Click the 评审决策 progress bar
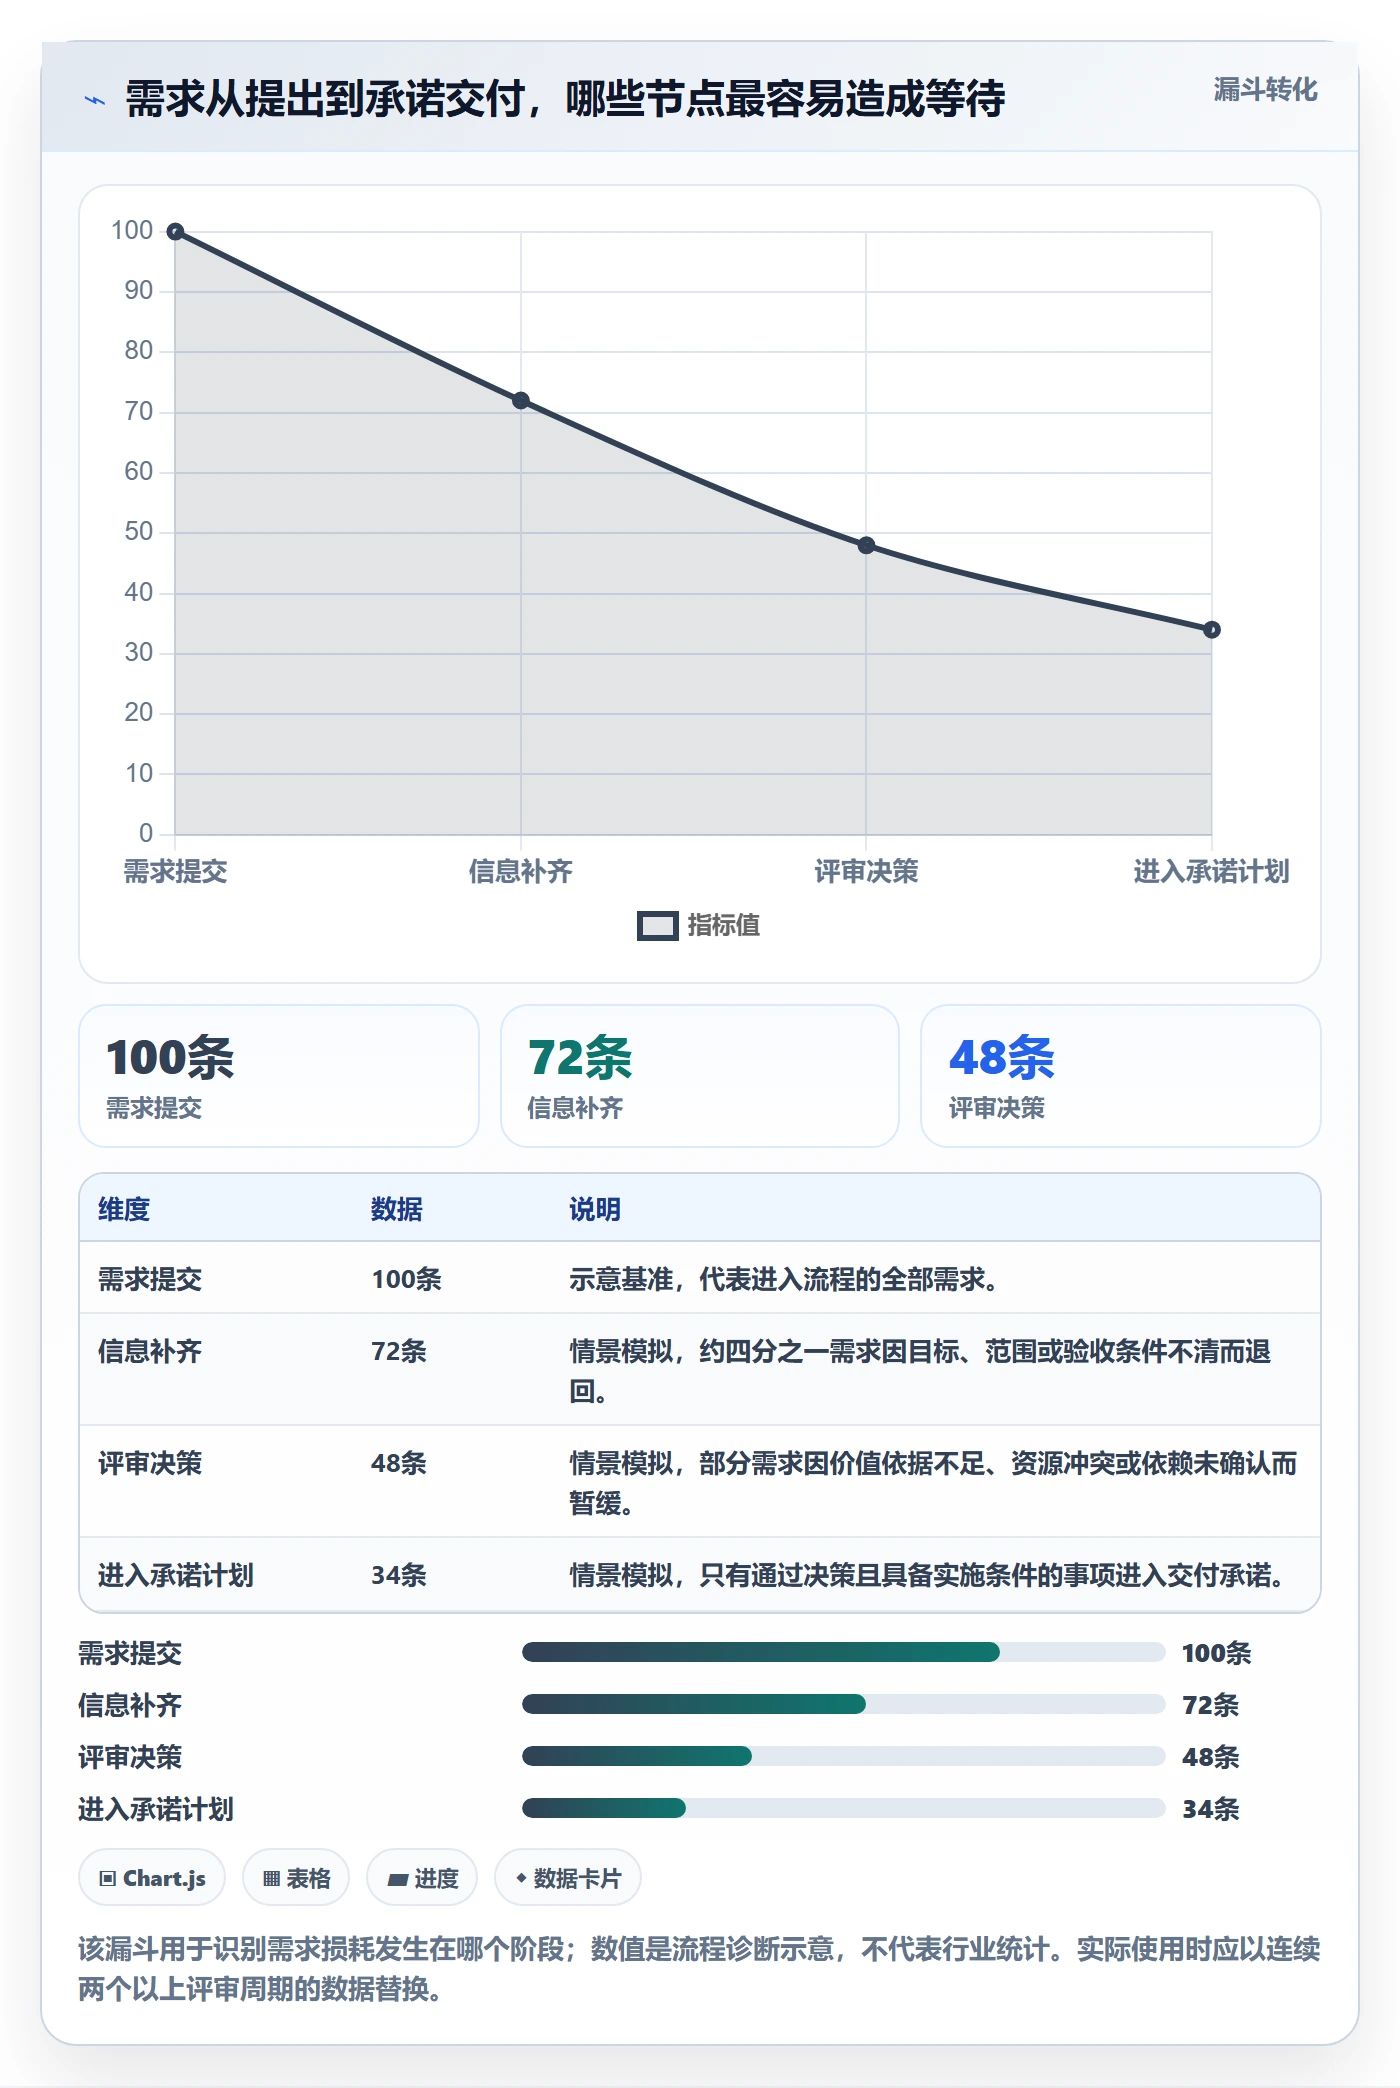 843,1756
